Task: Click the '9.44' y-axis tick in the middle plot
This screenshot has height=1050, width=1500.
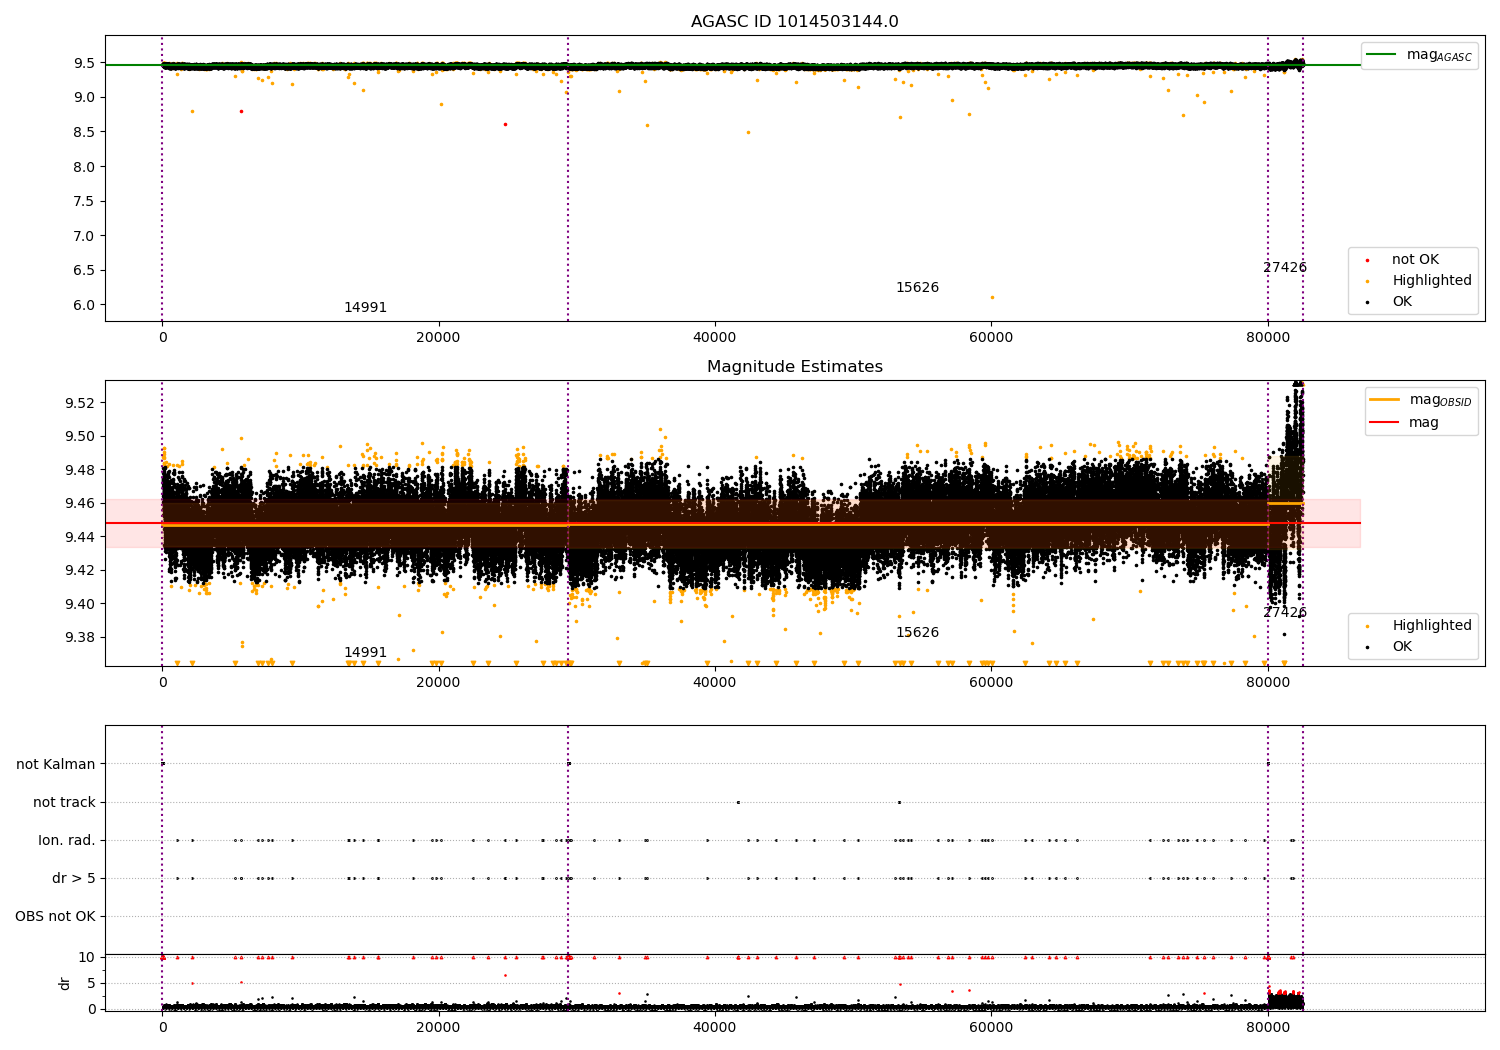Action: point(81,537)
